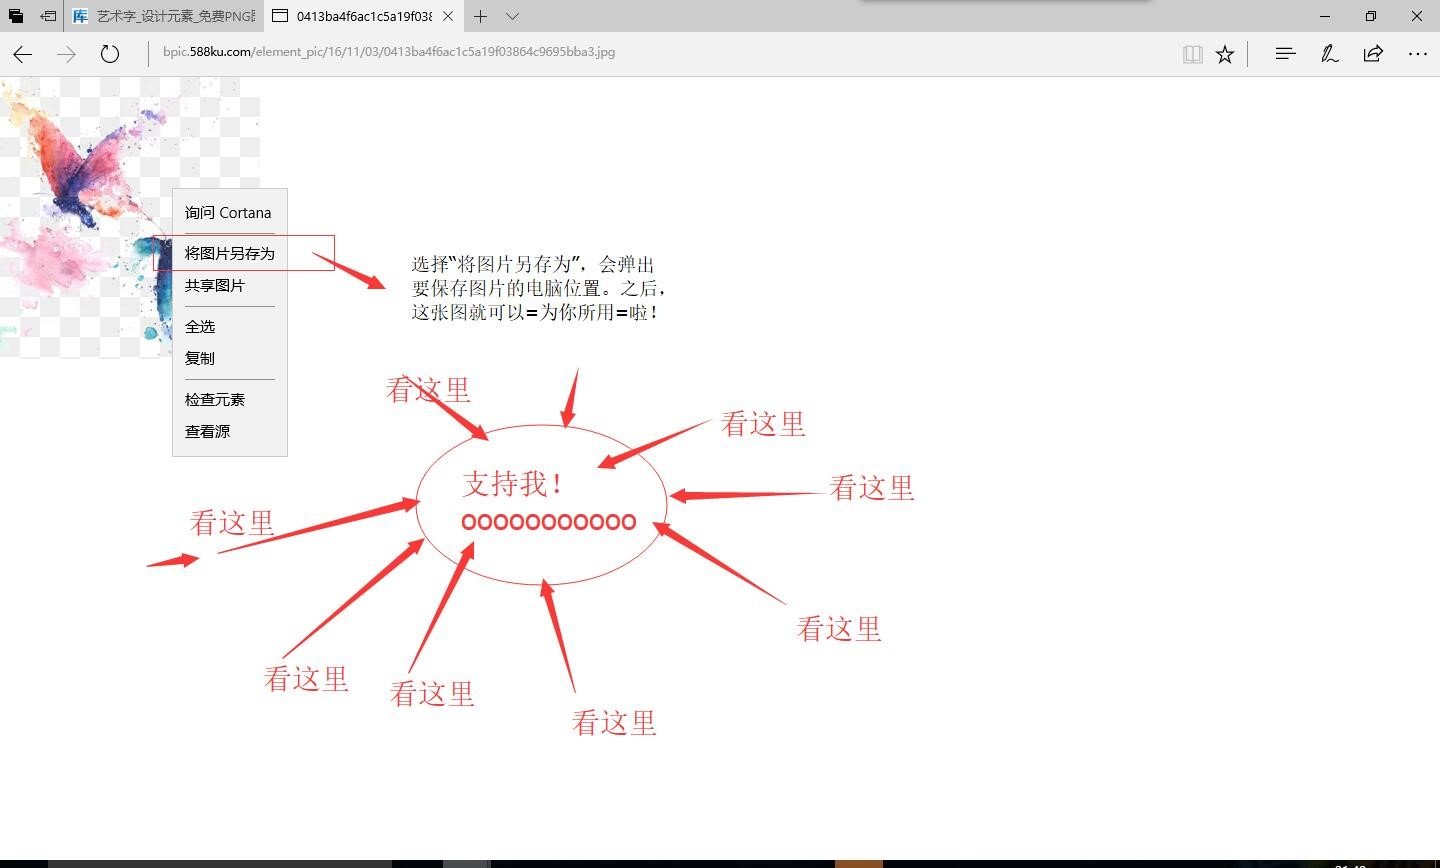The width and height of the screenshot is (1440, 868).
Task: Start a Web Note with the pen icon
Action: pyautogui.click(x=1329, y=54)
